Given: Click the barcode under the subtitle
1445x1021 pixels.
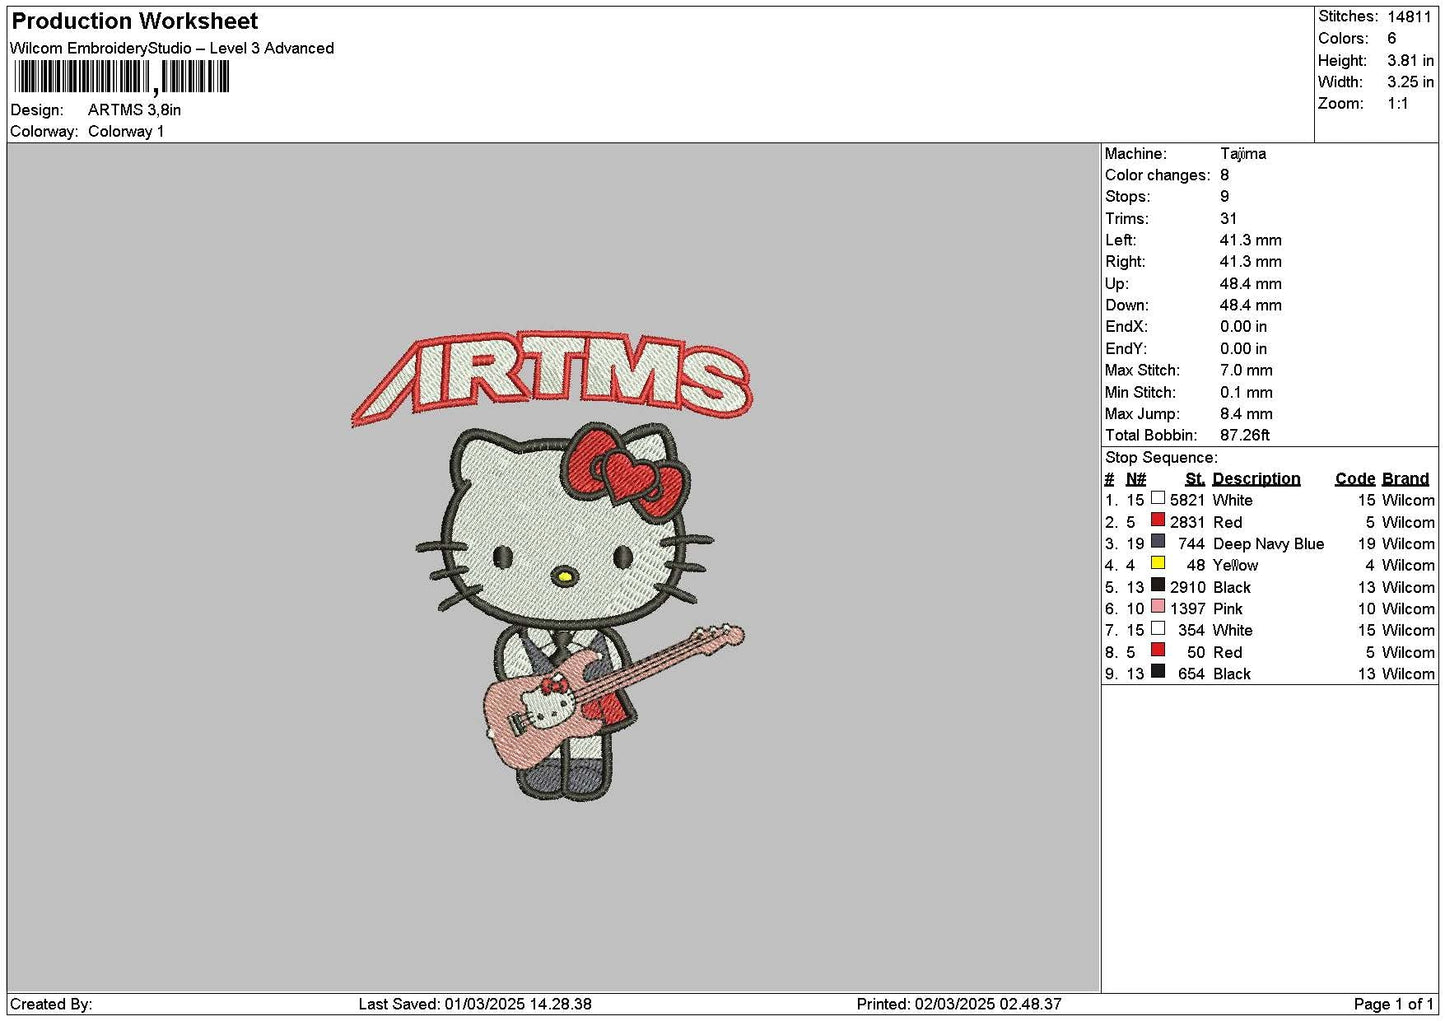Looking at the screenshot, I should click(122, 77).
